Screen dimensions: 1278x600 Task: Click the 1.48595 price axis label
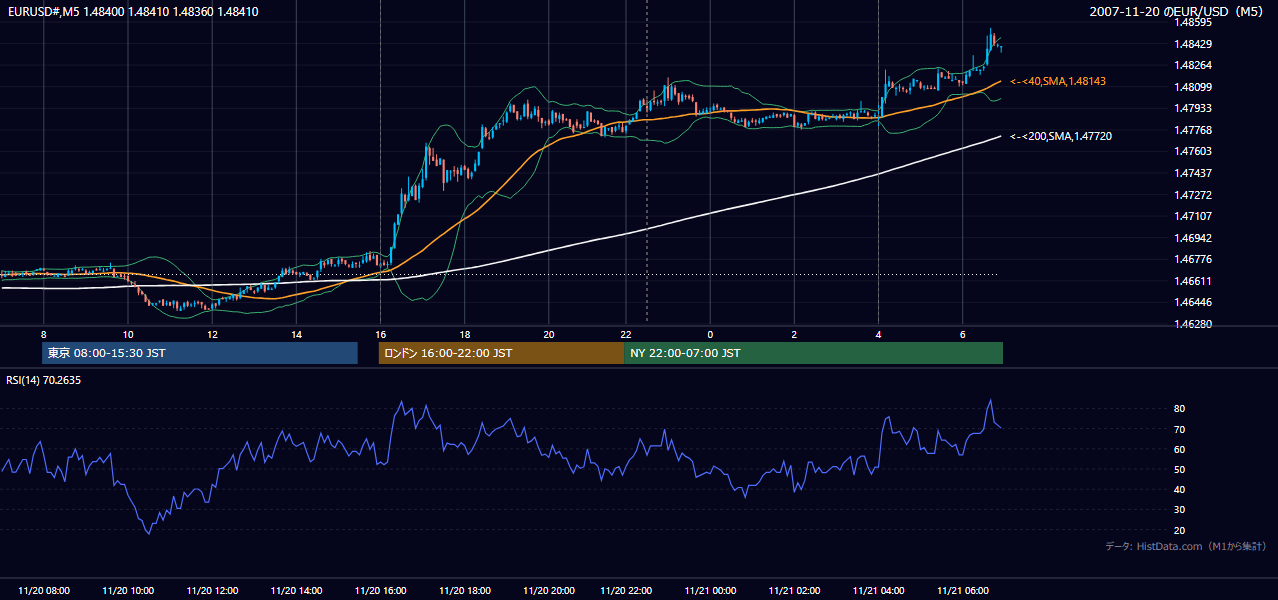click(x=1194, y=22)
